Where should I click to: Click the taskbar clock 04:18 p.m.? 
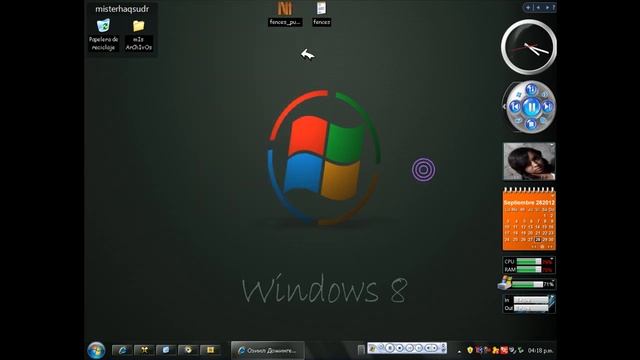[540, 350]
